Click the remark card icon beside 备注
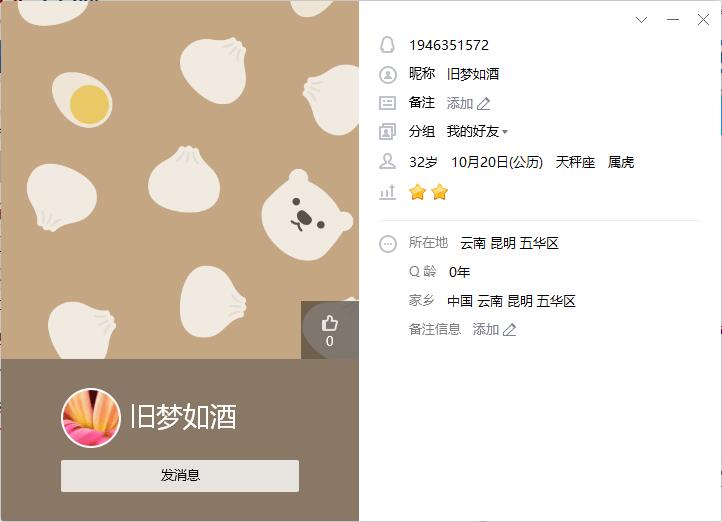Image resolution: width=722 pixels, height=522 pixels. coord(387,103)
